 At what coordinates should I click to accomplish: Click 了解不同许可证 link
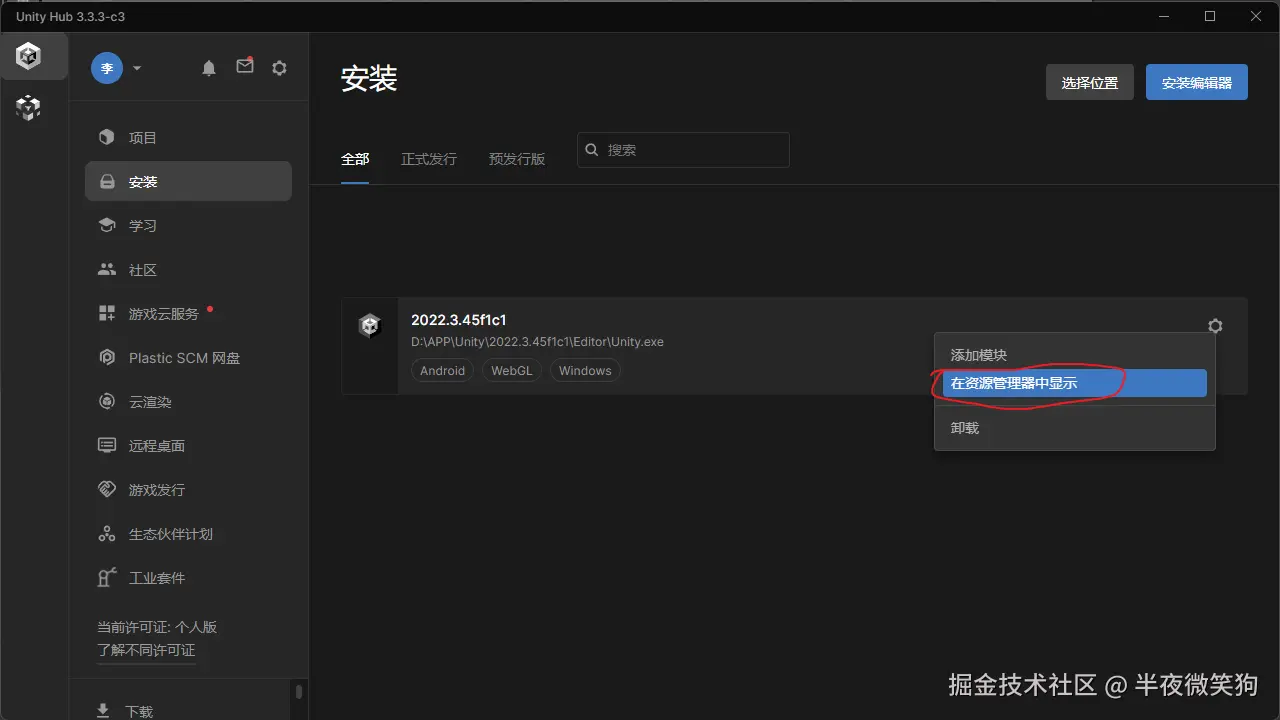point(146,650)
